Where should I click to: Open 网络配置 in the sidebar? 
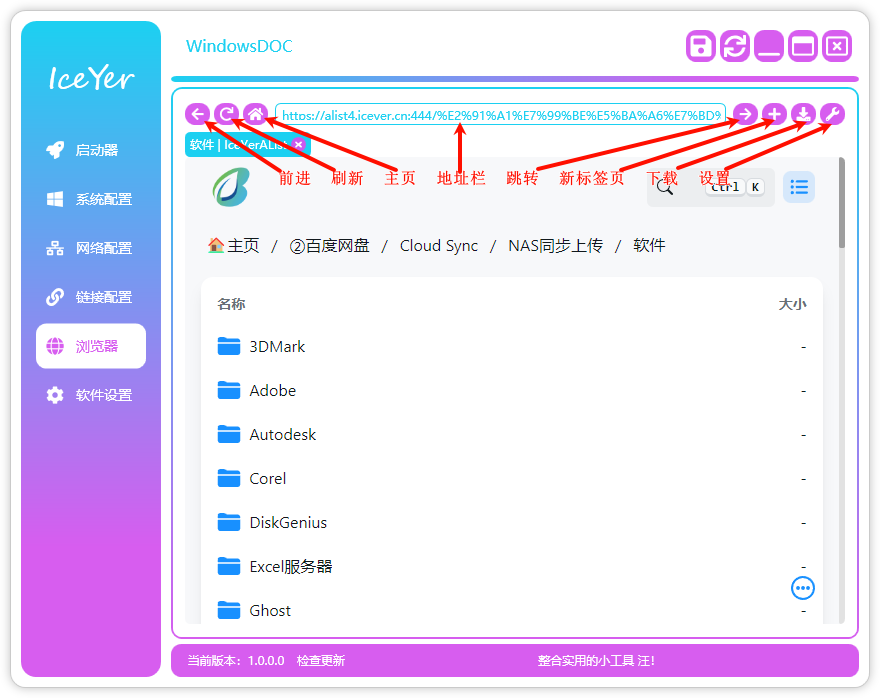pos(91,247)
